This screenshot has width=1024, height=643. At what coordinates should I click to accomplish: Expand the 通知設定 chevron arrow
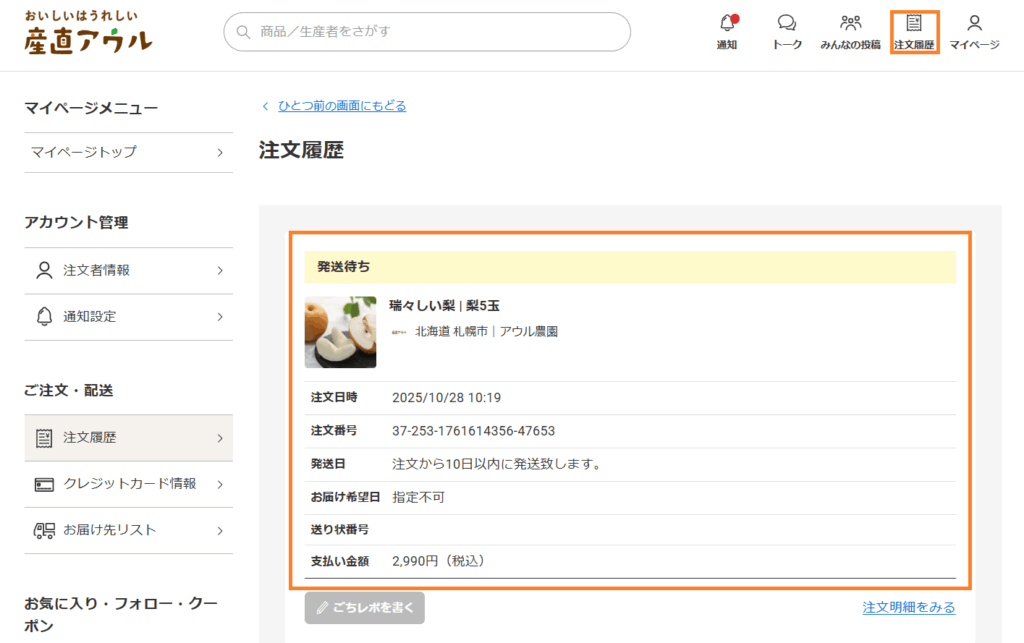tap(219, 317)
